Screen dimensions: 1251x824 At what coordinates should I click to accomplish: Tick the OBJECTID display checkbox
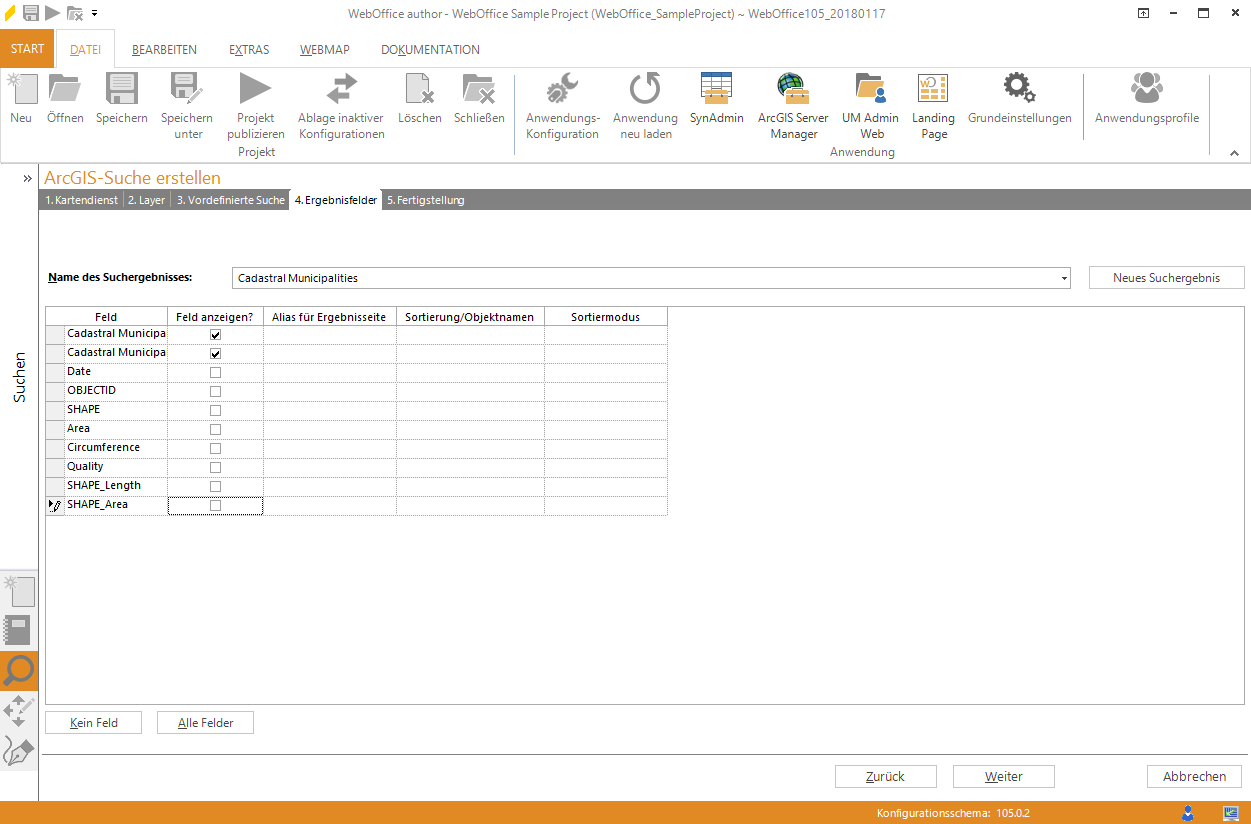coord(215,392)
